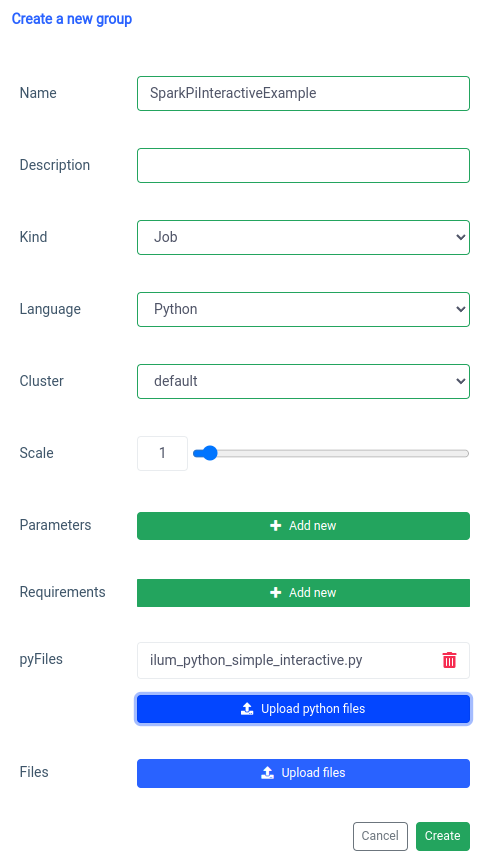Viewport: 490px width, 863px height.
Task: Expand the Cluster dropdown set to default
Action: 303,381
